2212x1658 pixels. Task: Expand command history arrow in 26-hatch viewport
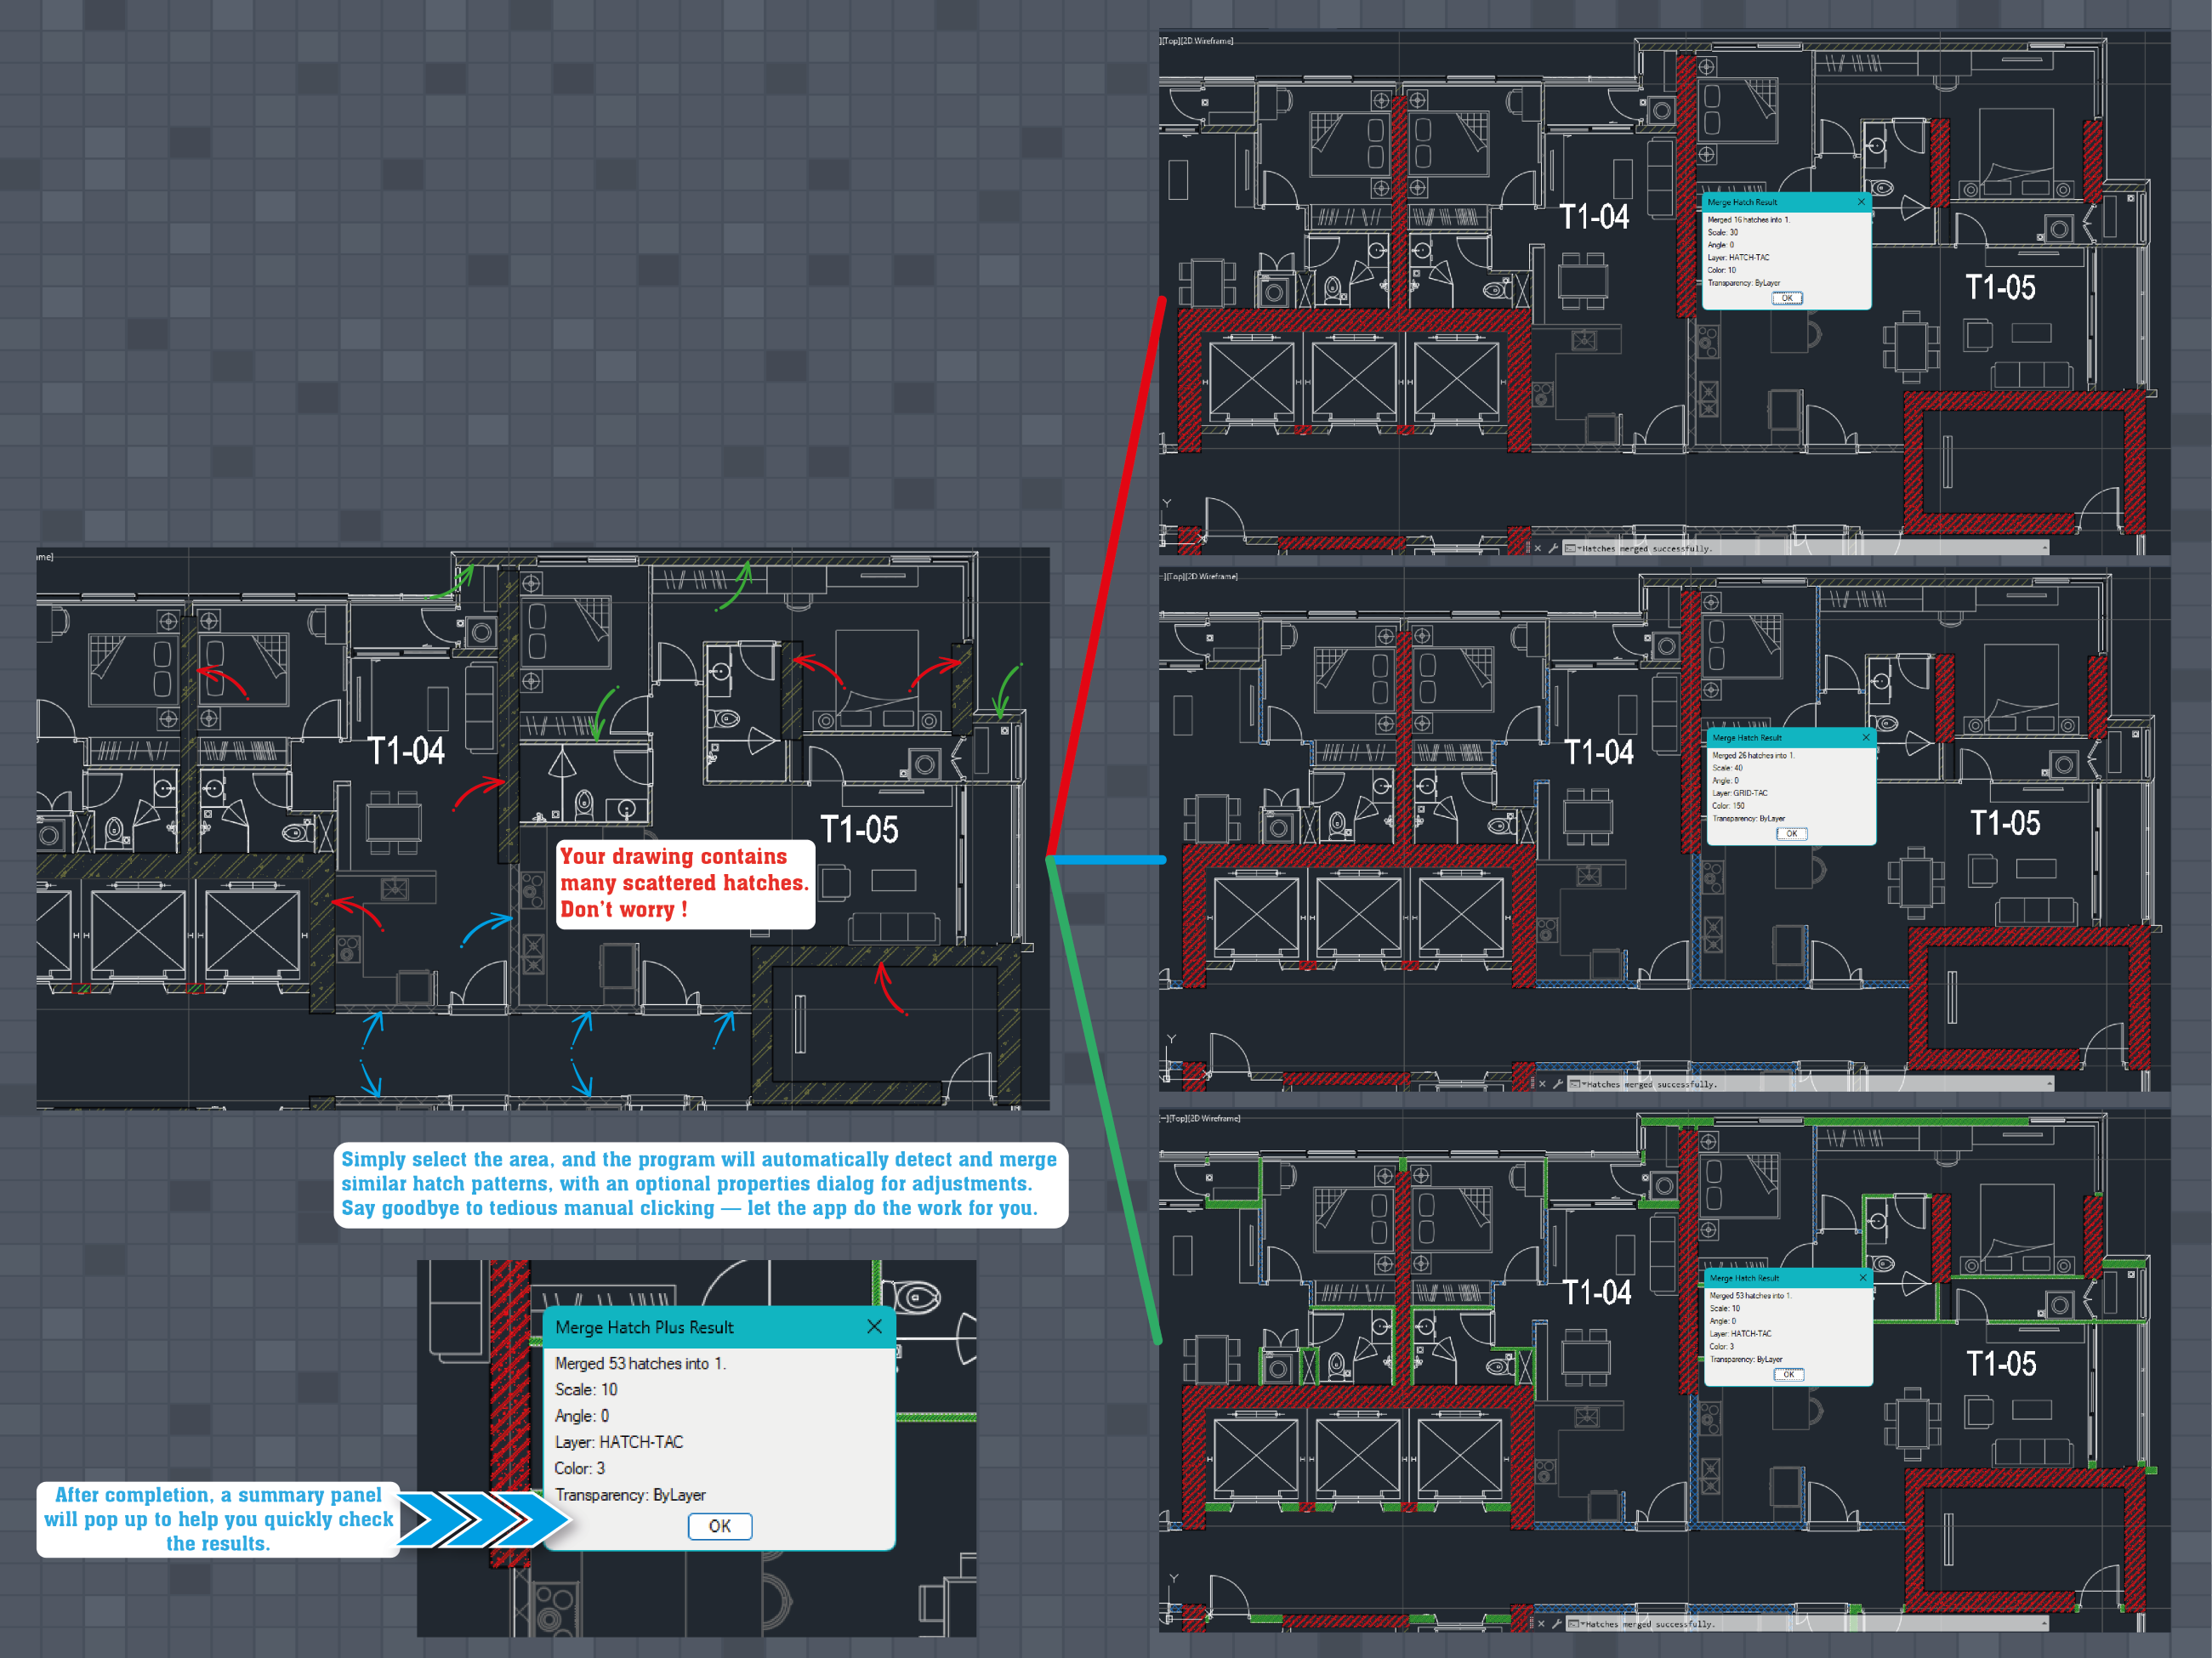pos(2049,1083)
